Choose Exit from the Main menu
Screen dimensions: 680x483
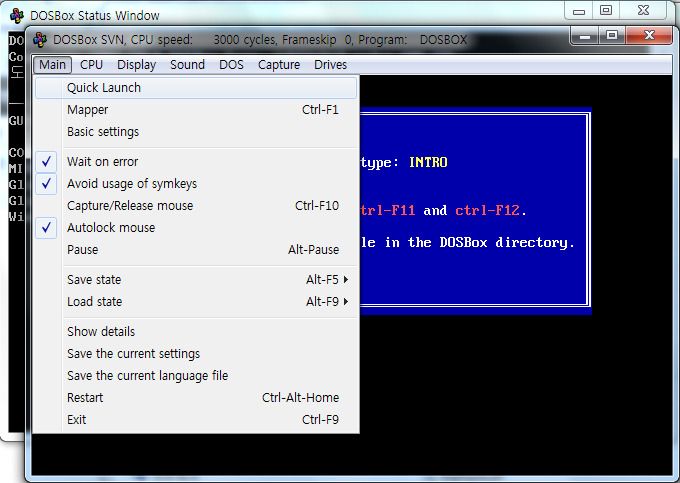[x=196, y=420]
